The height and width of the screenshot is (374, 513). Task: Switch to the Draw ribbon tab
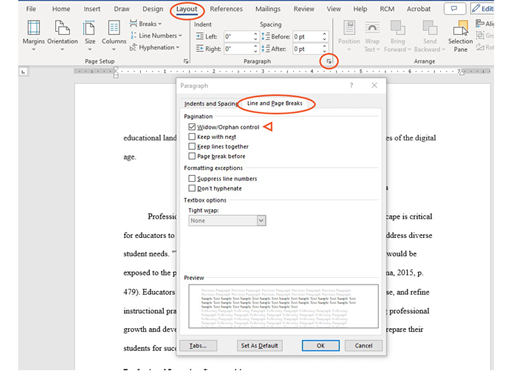pos(122,9)
